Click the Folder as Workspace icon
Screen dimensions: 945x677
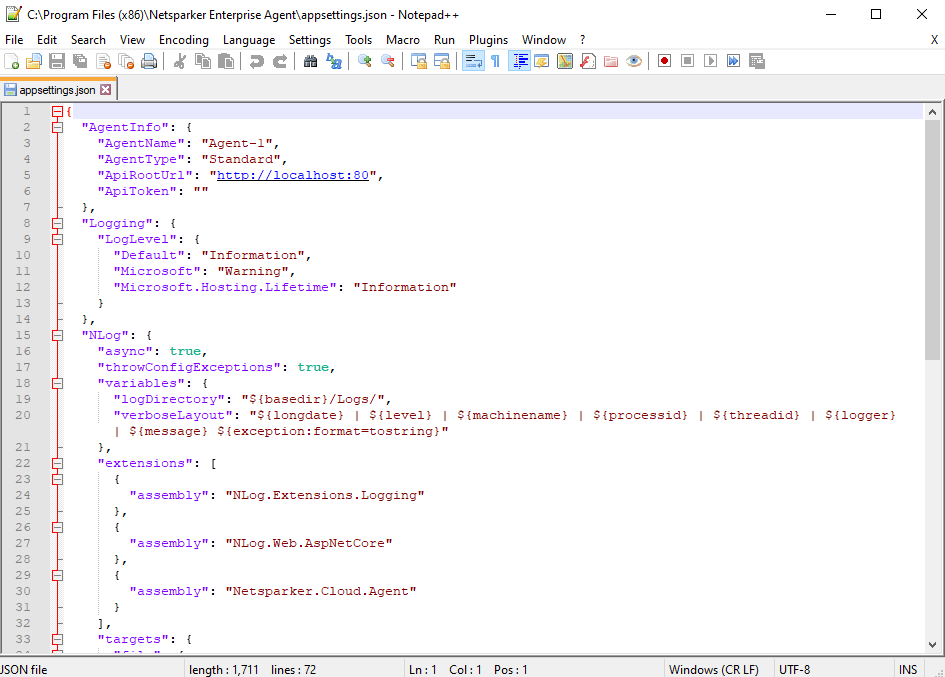point(611,61)
